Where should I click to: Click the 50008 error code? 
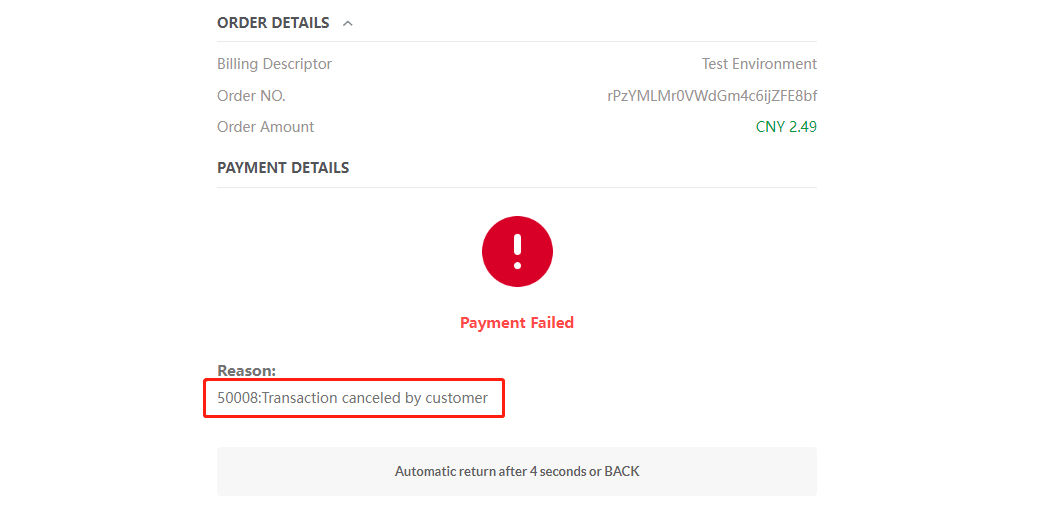coord(237,398)
